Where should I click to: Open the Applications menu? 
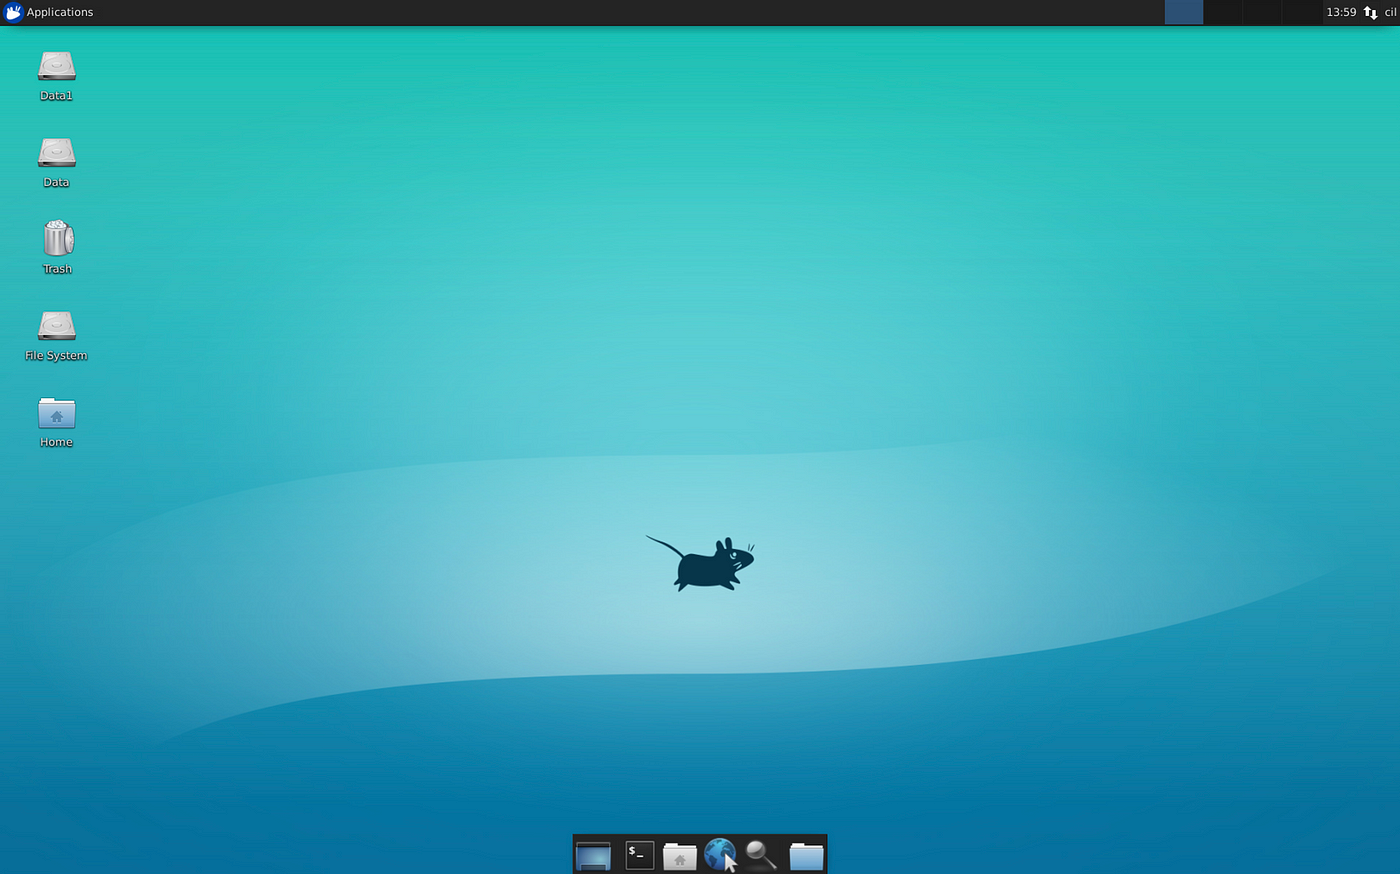pos(49,12)
